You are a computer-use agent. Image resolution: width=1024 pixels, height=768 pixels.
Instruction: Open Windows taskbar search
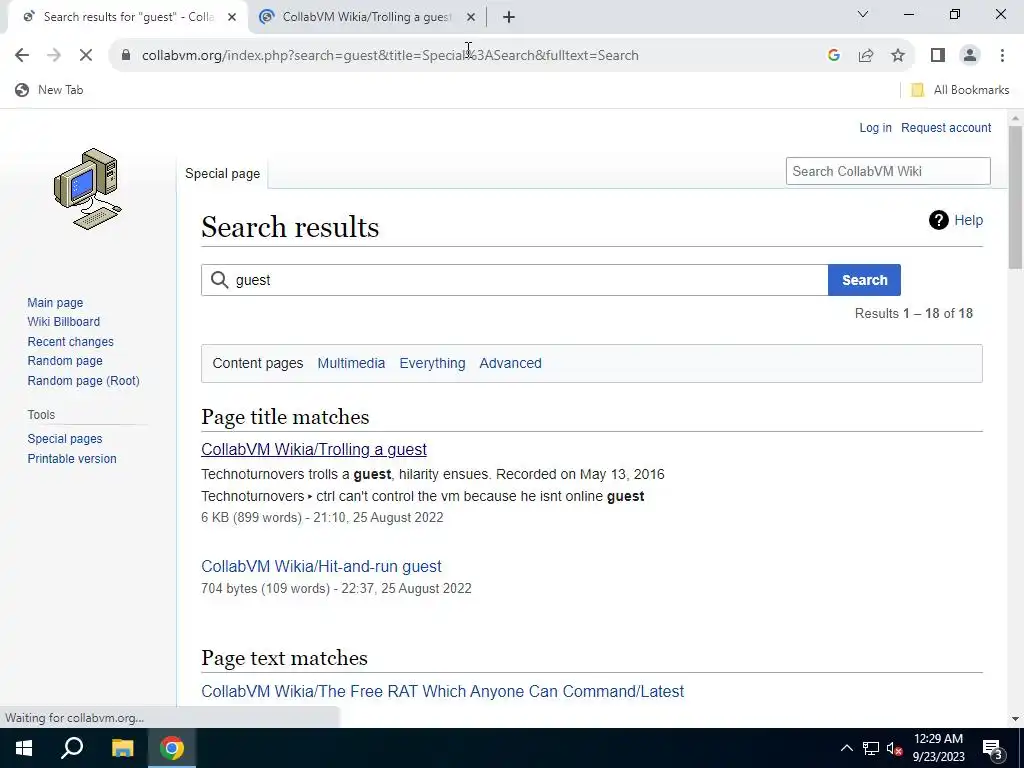[72, 748]
